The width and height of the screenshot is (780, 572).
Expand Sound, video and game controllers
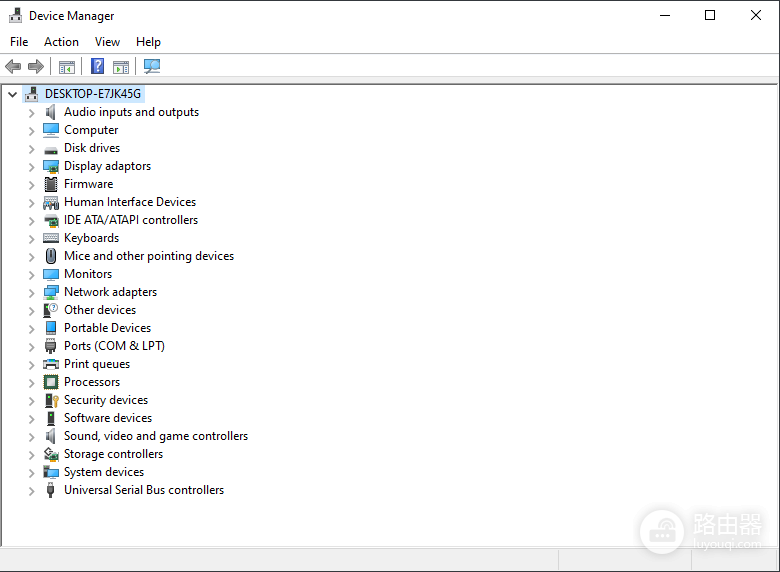click(x=31, y=437)
